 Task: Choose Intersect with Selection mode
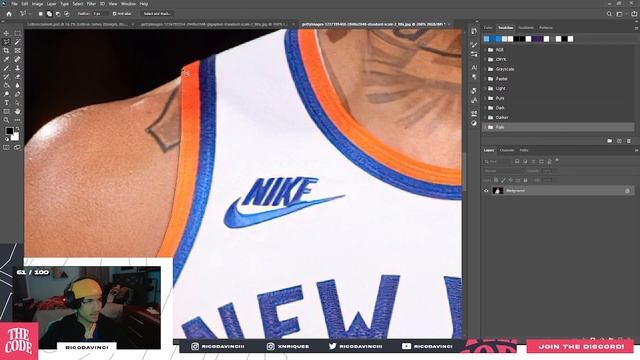pos(67,14)
